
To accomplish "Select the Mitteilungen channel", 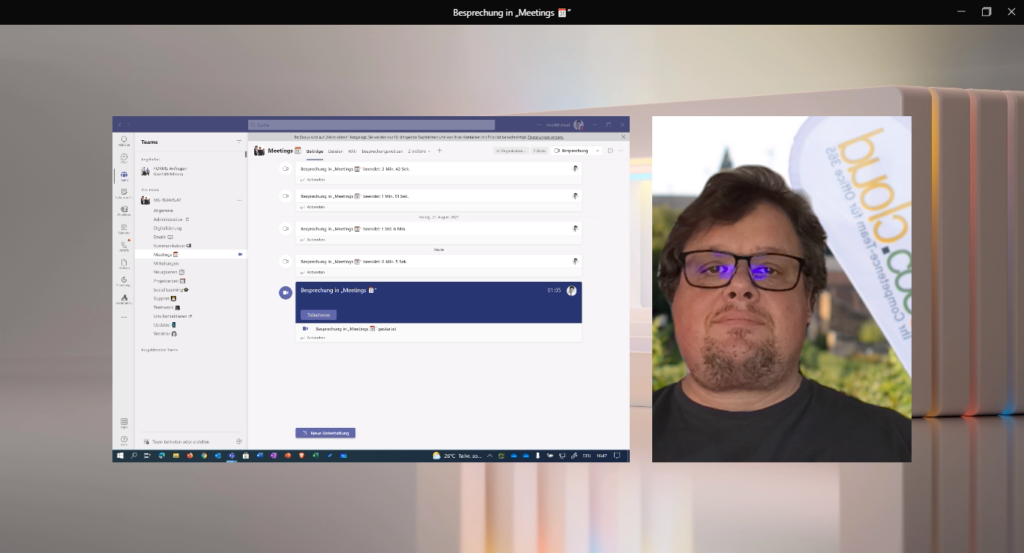I will (166, 263).
